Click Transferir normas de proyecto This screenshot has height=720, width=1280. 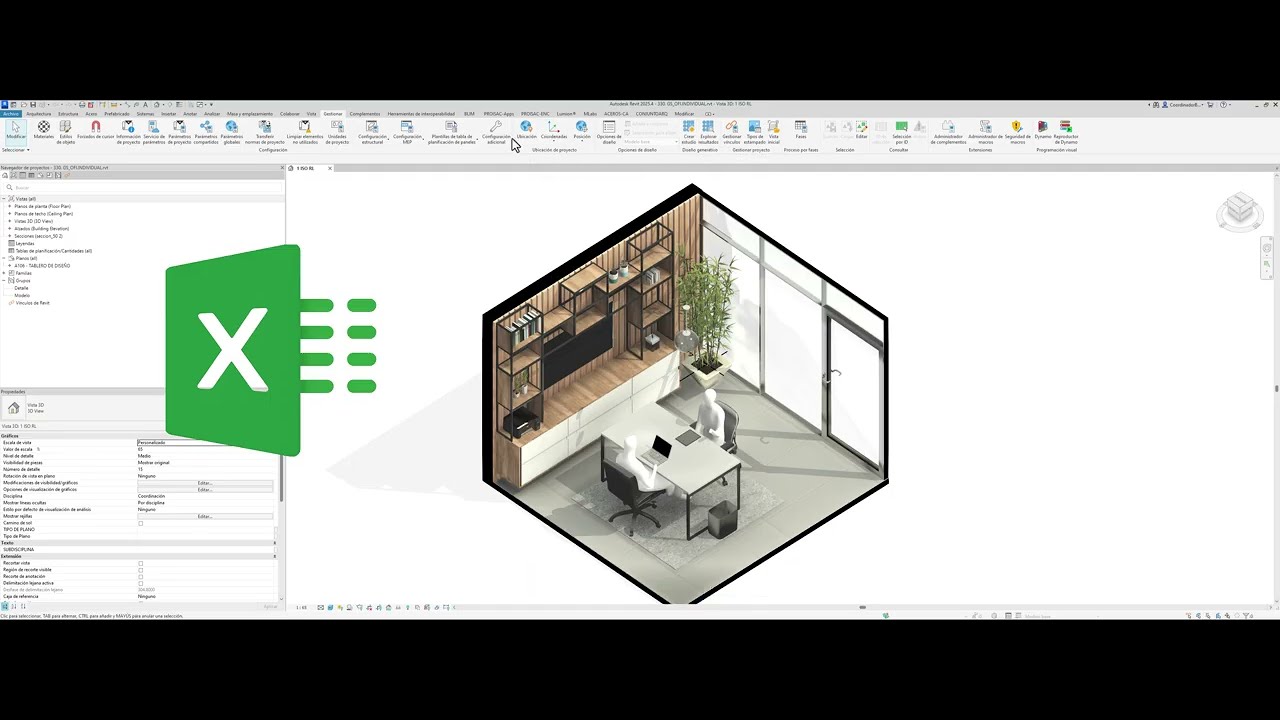(x=265, y=132)
